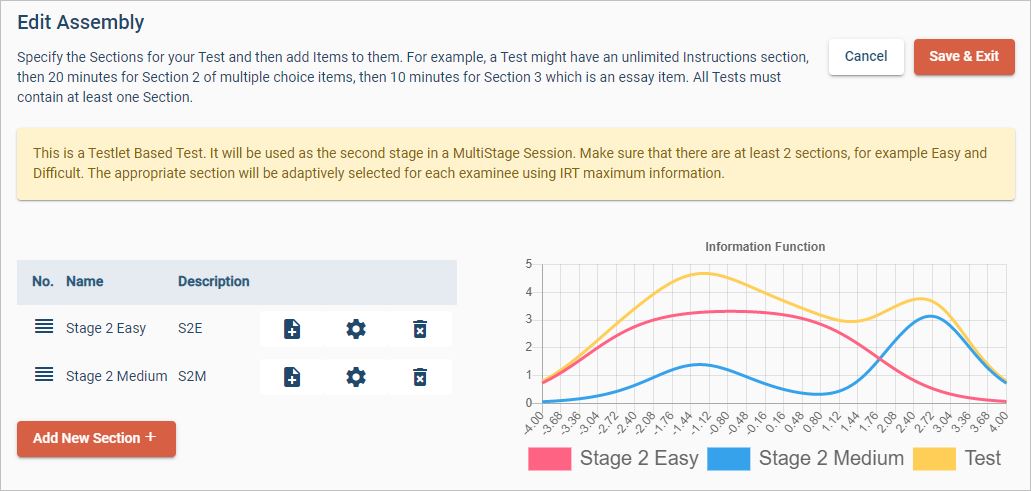Select the Stage 2 Medium section name
1031x491 pixels.
click(x=116, y=376)
